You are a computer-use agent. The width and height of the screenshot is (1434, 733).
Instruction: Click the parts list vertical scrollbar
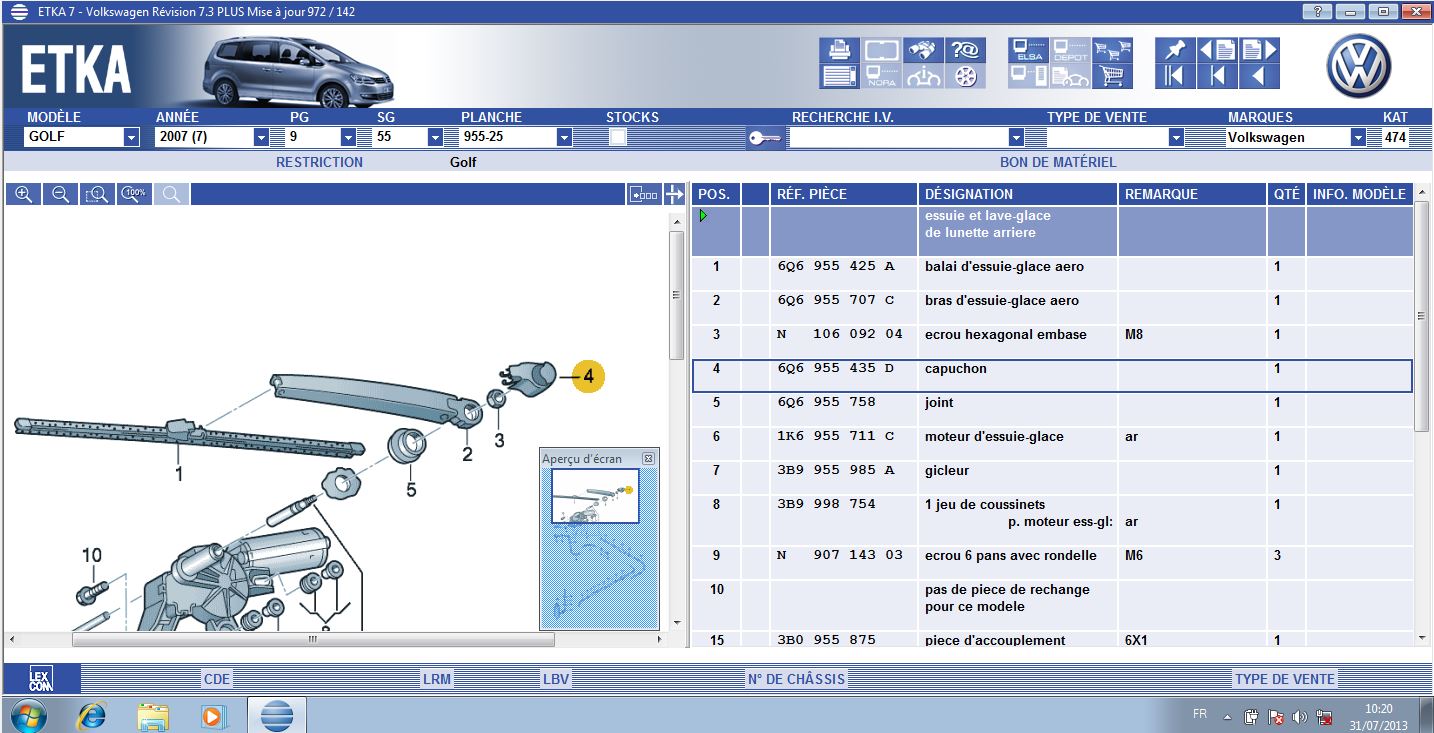(x=1422, y=316)
